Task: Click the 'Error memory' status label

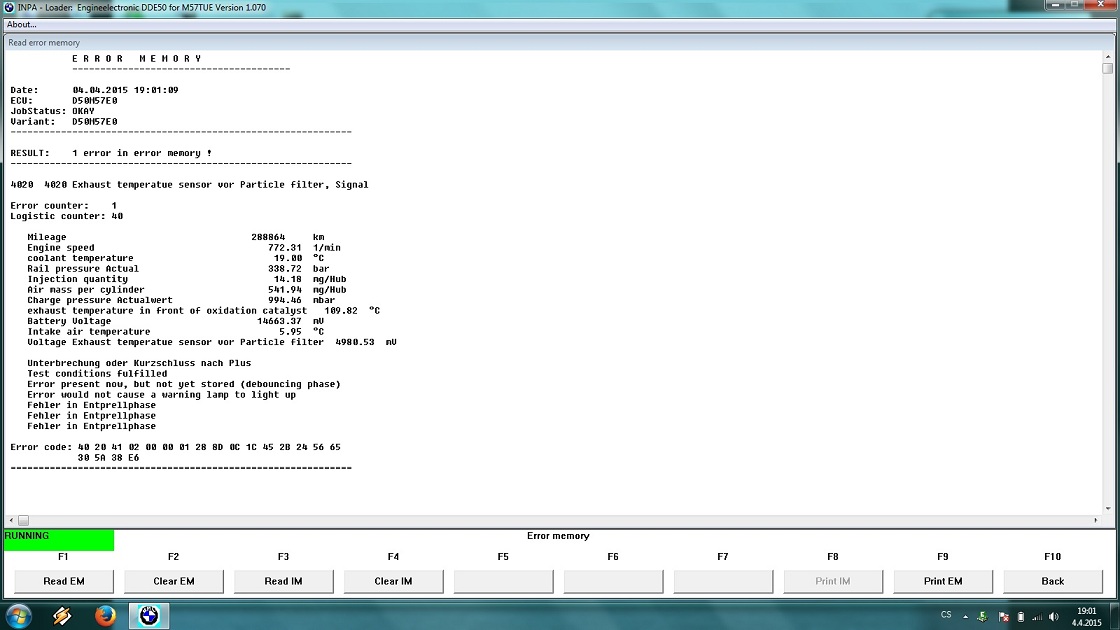Action: (558, 536)
